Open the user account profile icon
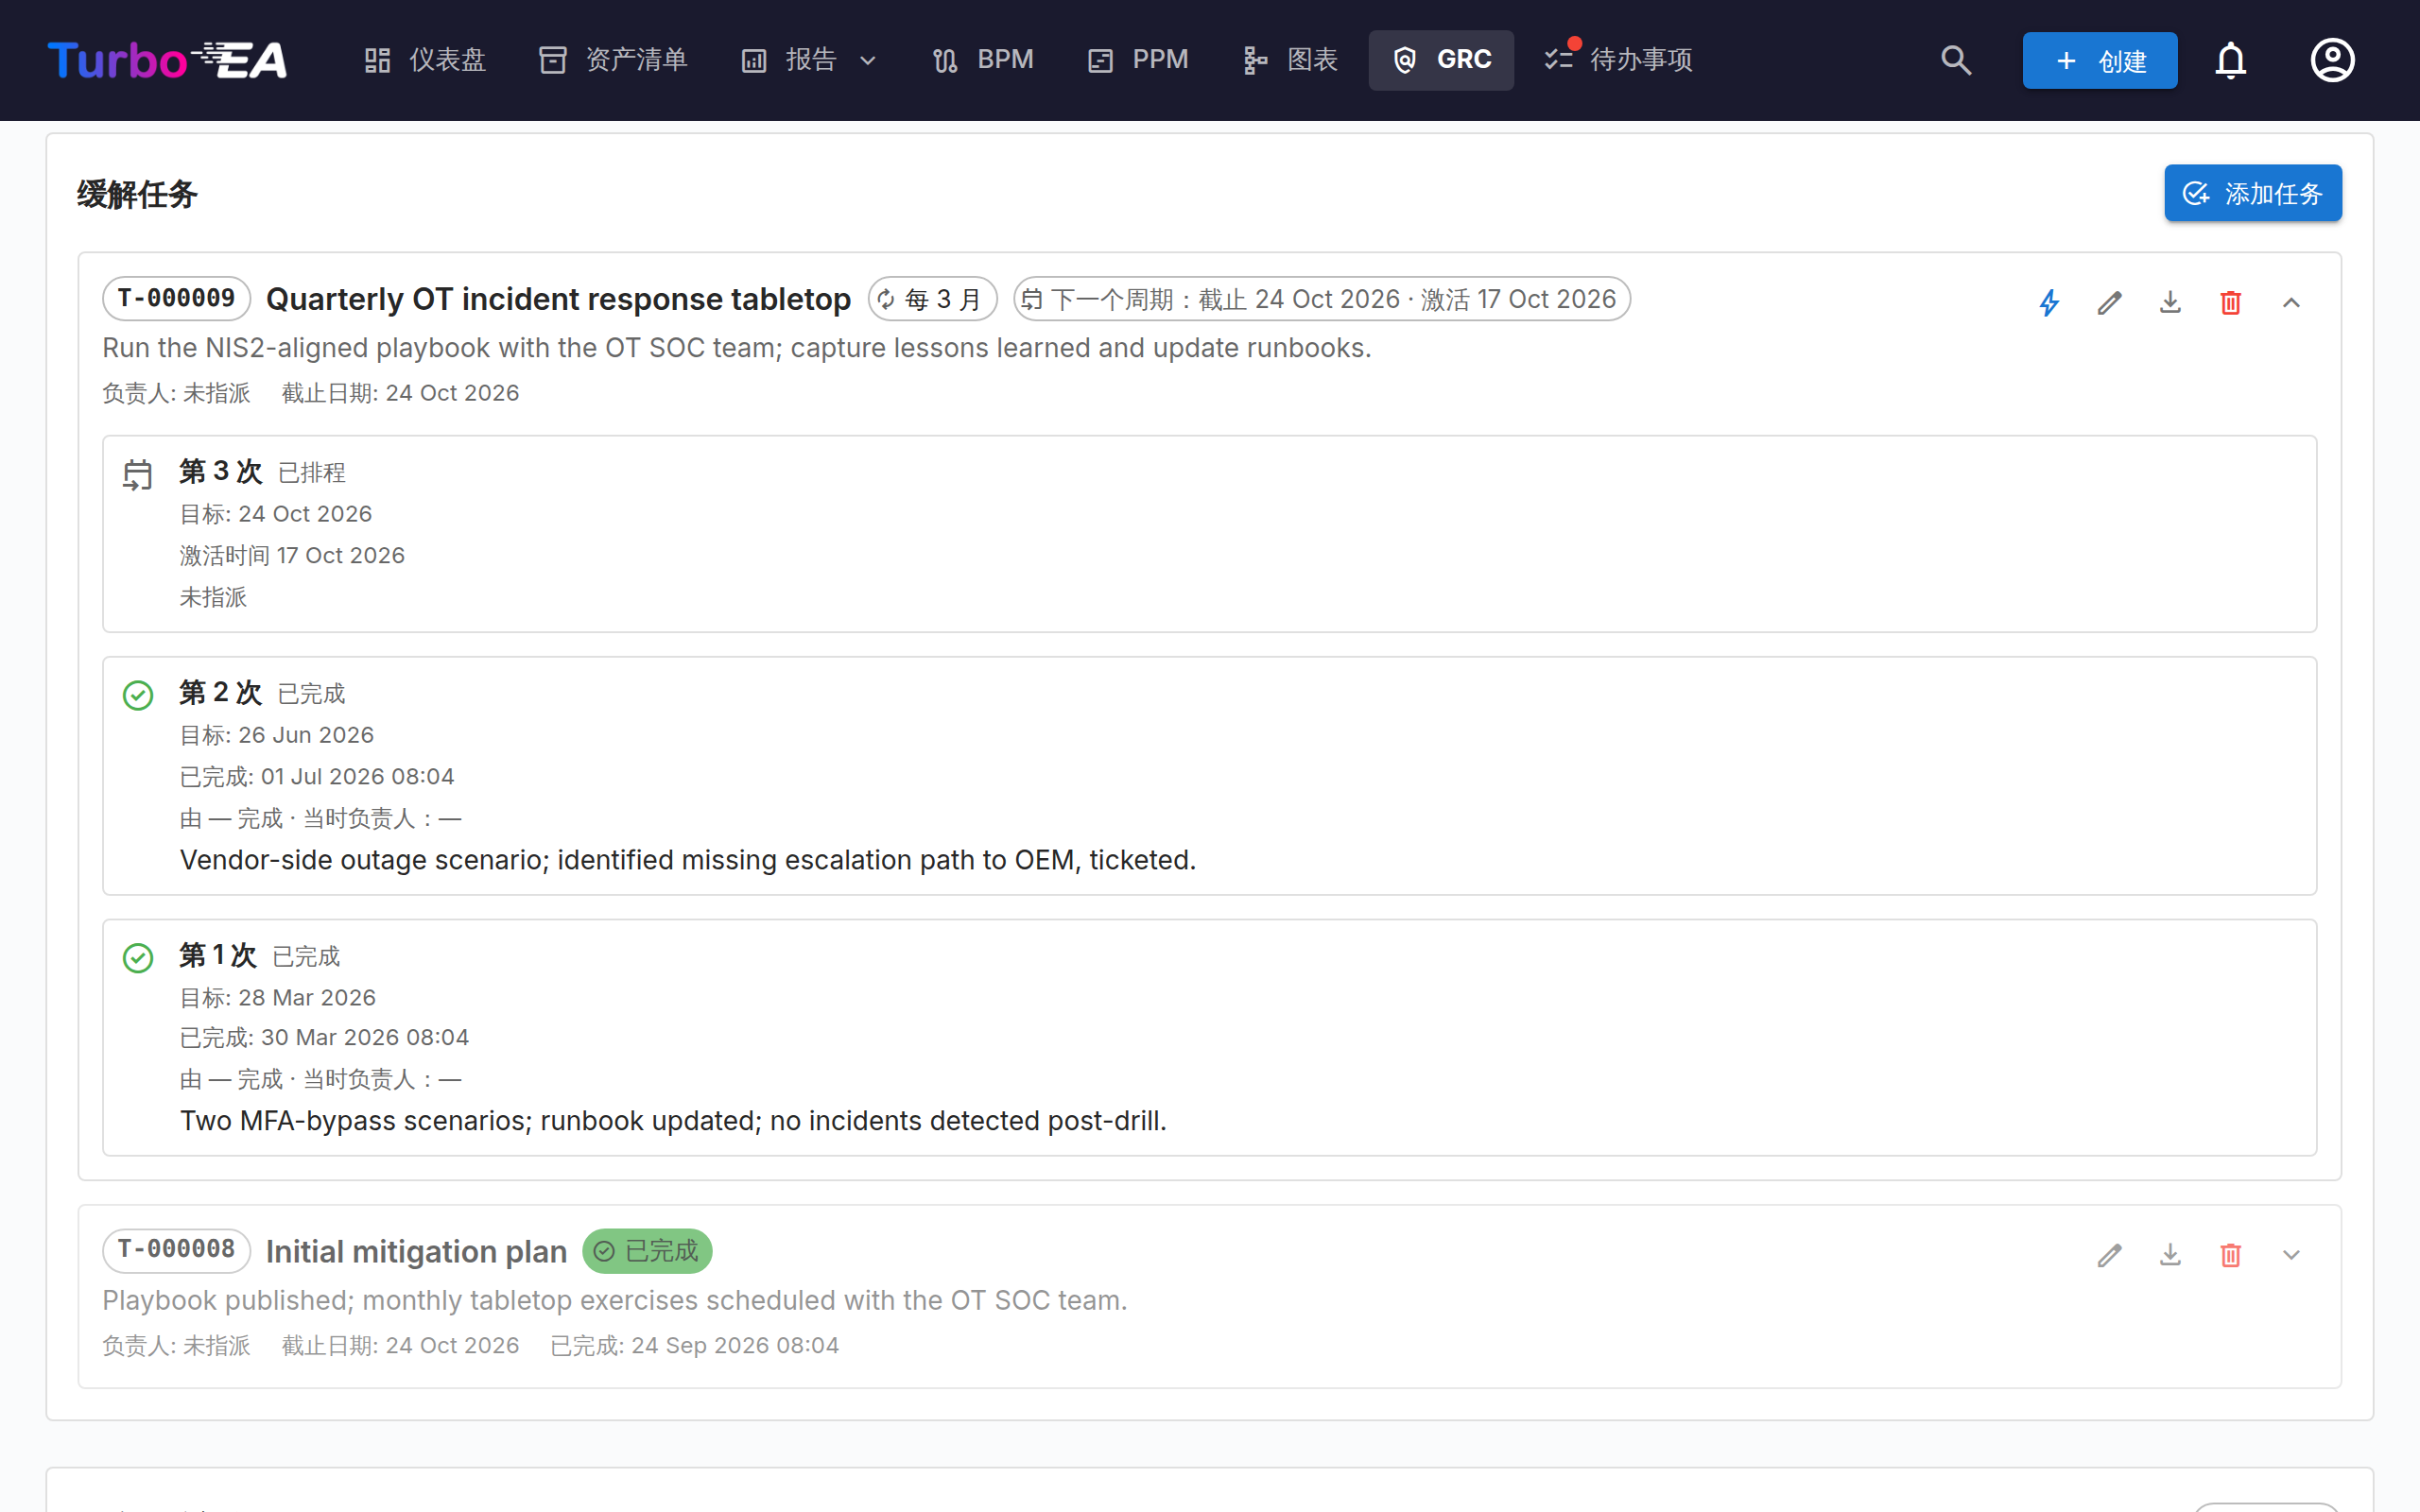The width and height of the screenshot is (2420, 1512). 2332,60
